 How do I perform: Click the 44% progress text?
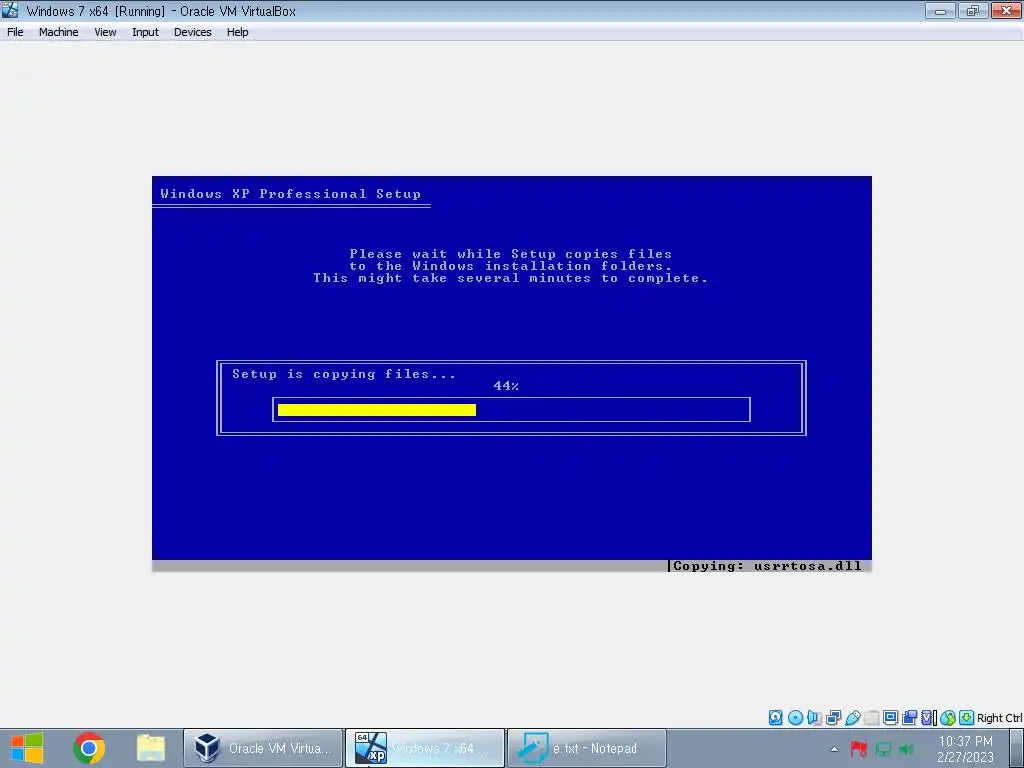(506, 386)
